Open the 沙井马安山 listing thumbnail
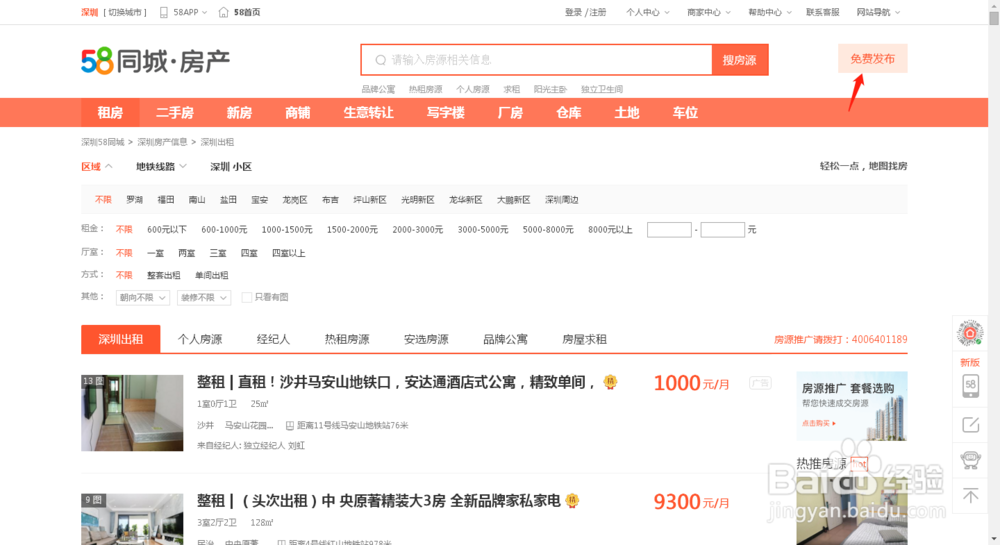This screenshot has width=1000, height=545. pyautogui.click(x=132, y=413)
